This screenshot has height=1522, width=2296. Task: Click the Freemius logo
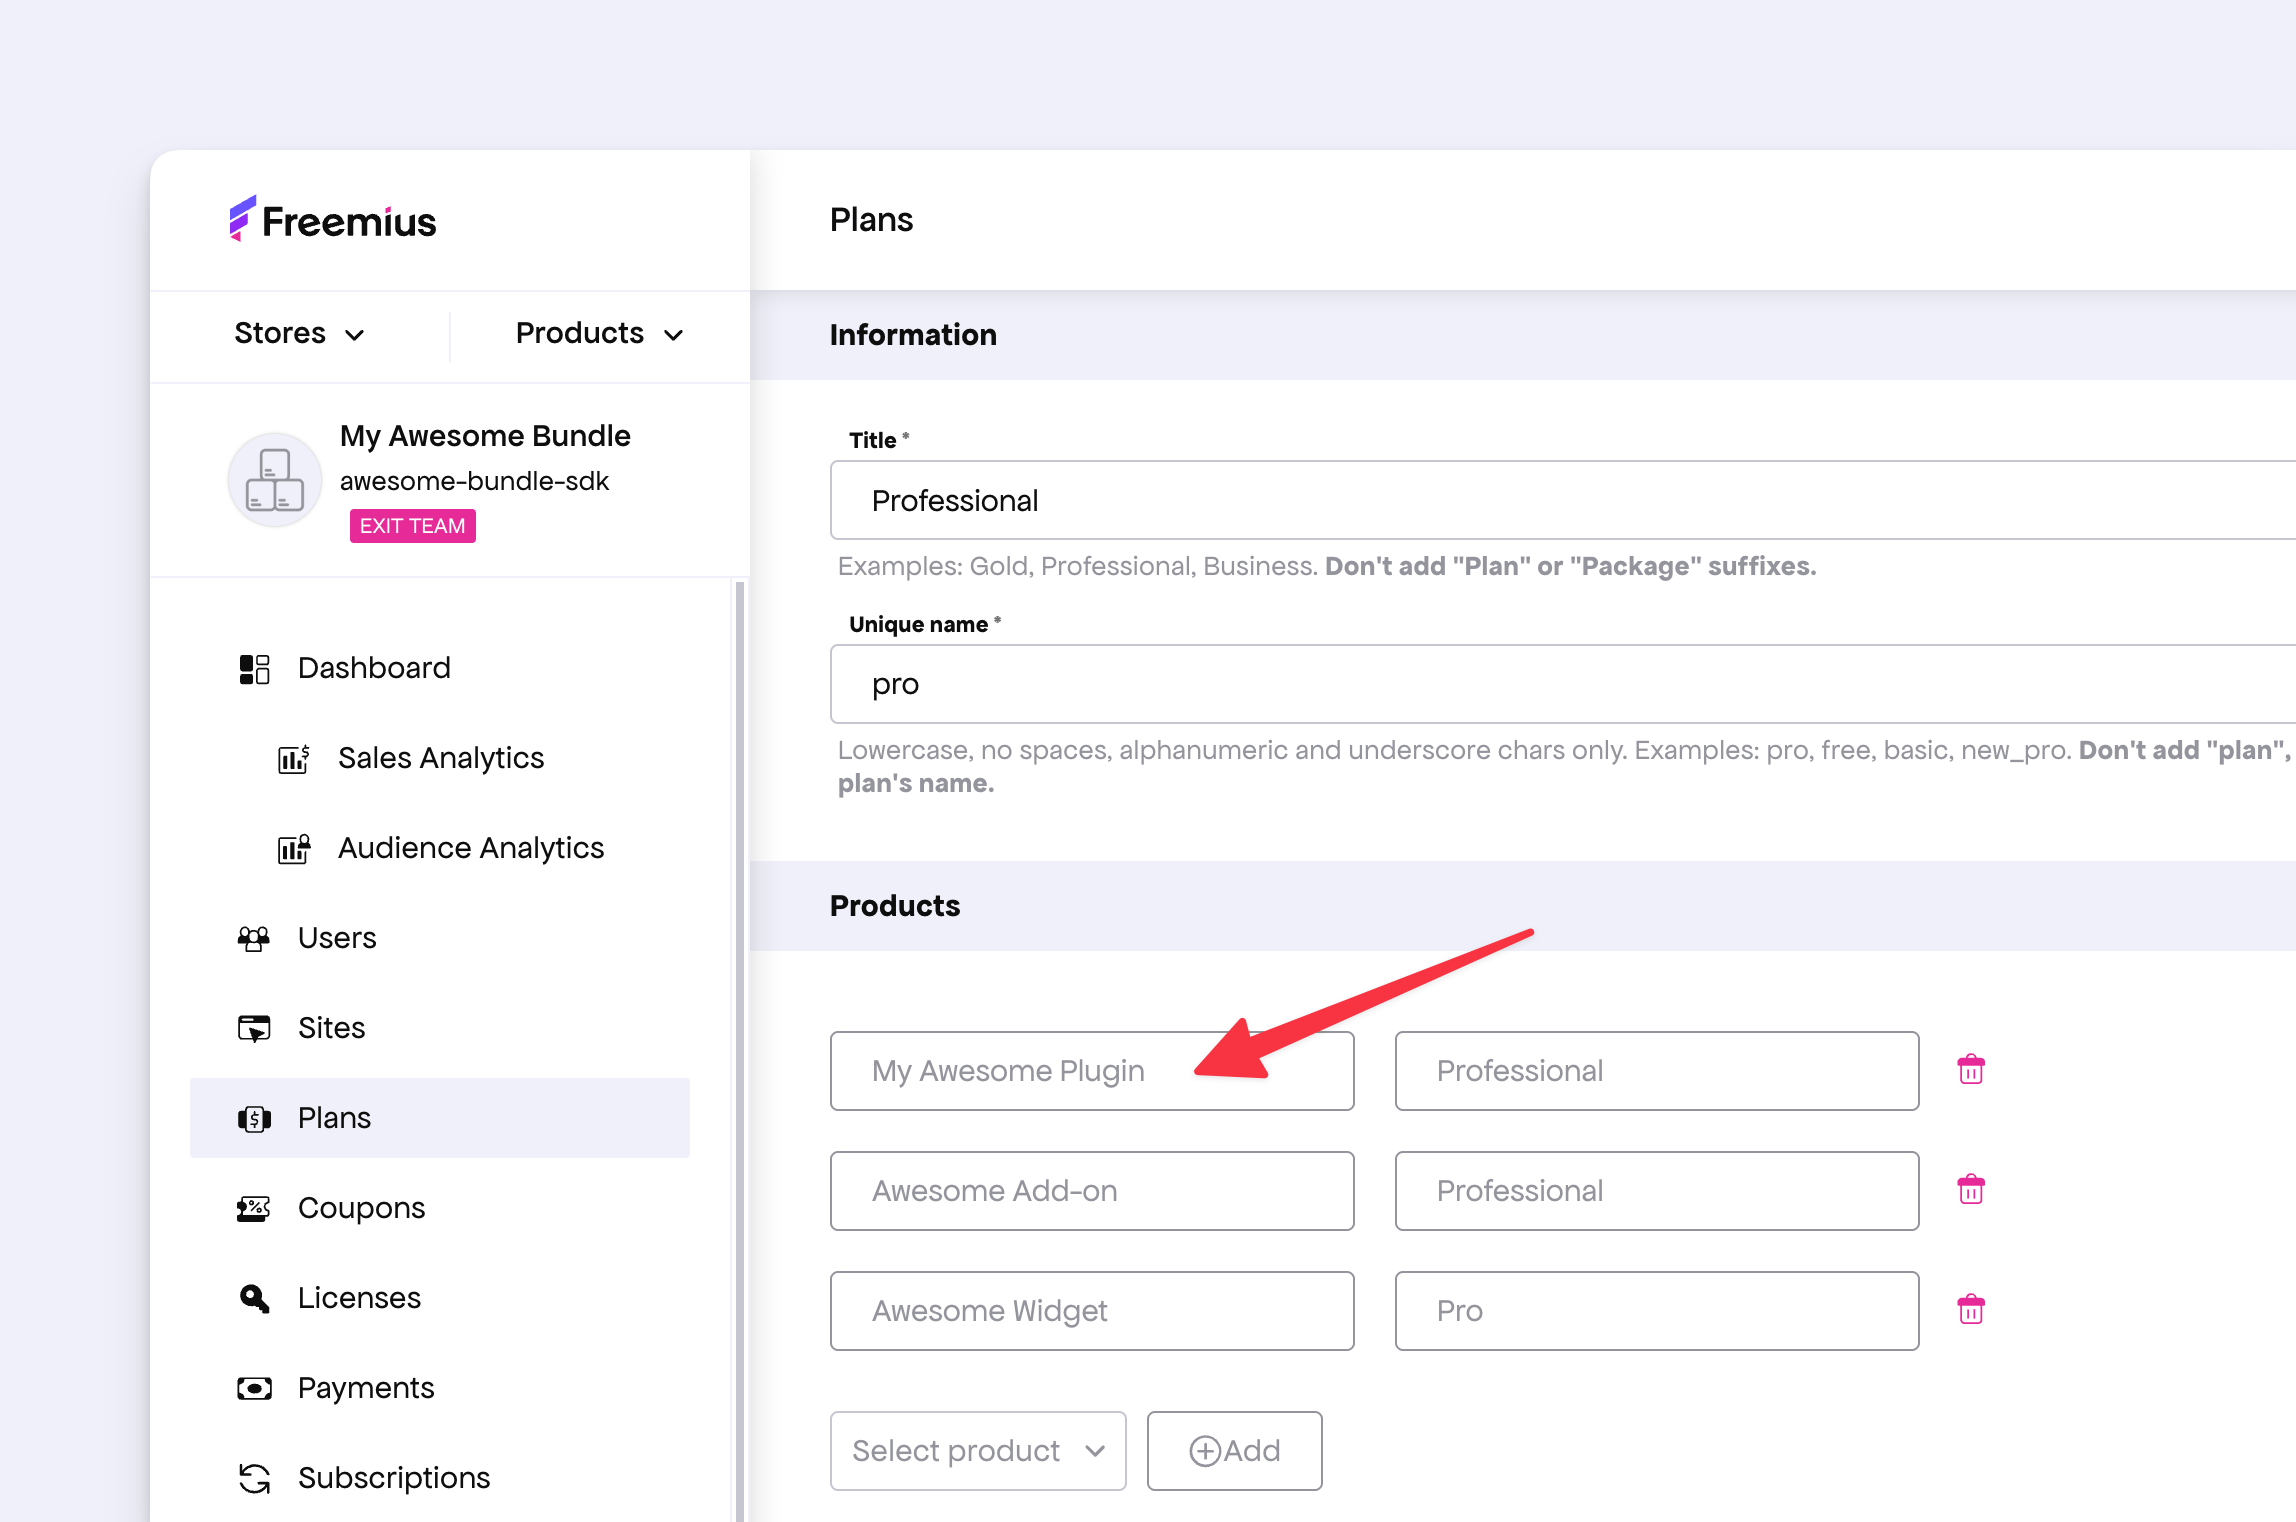tap(333, 220)
